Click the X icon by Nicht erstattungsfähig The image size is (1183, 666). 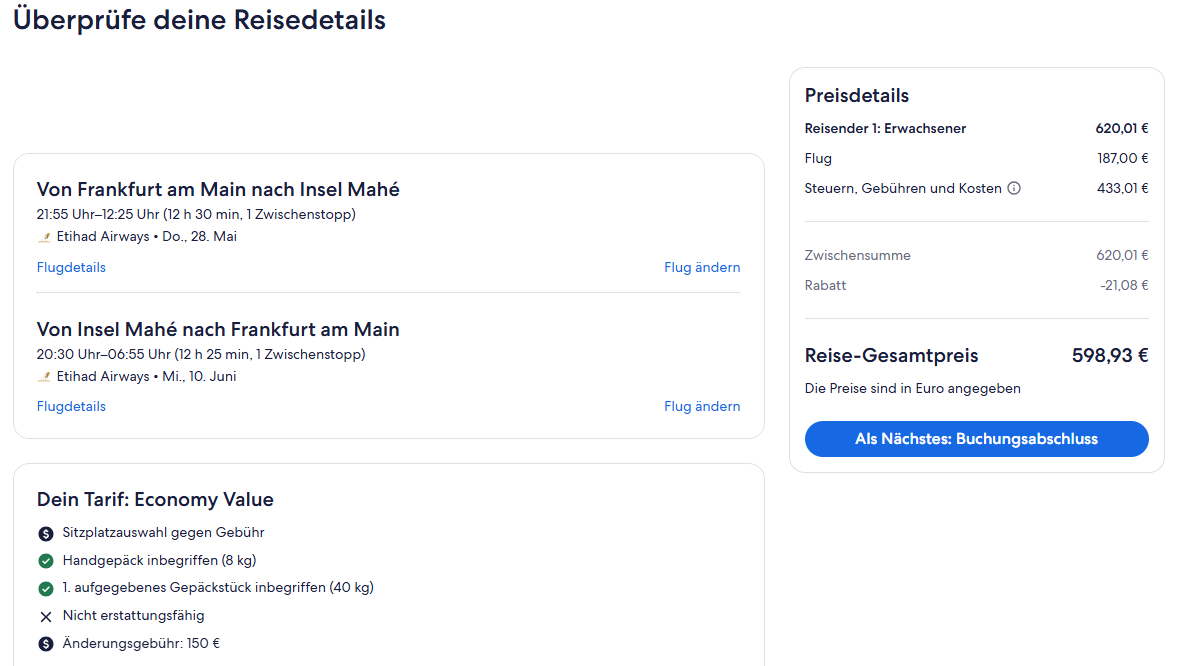tap(45, 616)
